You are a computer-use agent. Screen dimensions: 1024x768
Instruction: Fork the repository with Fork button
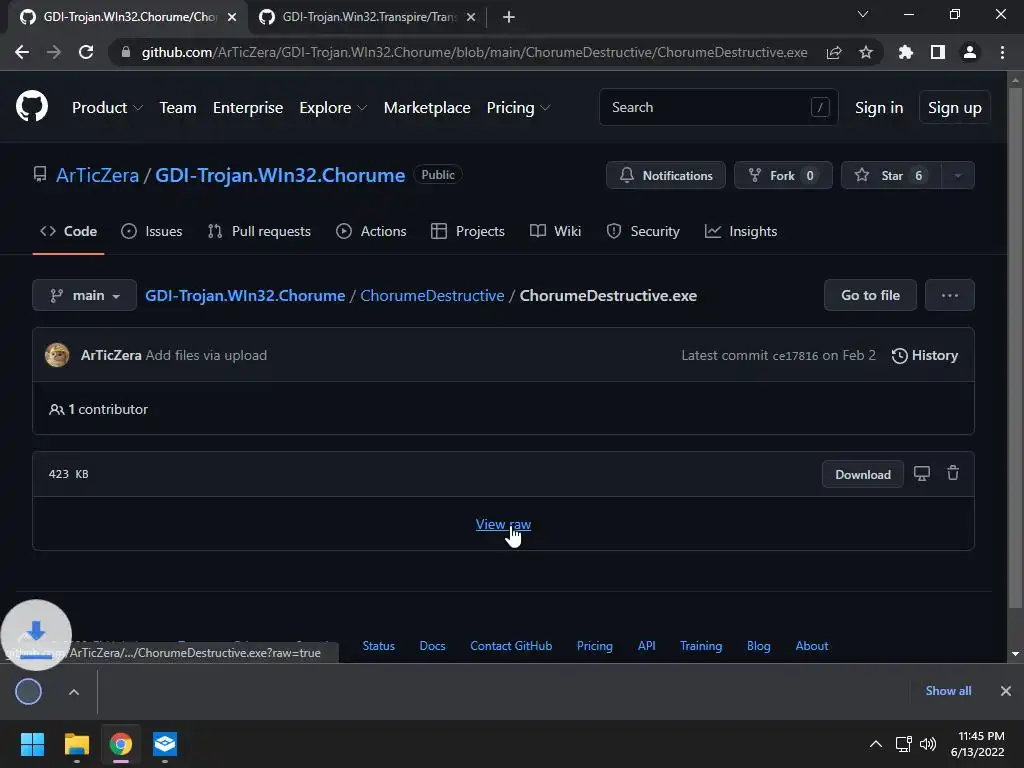783,175
